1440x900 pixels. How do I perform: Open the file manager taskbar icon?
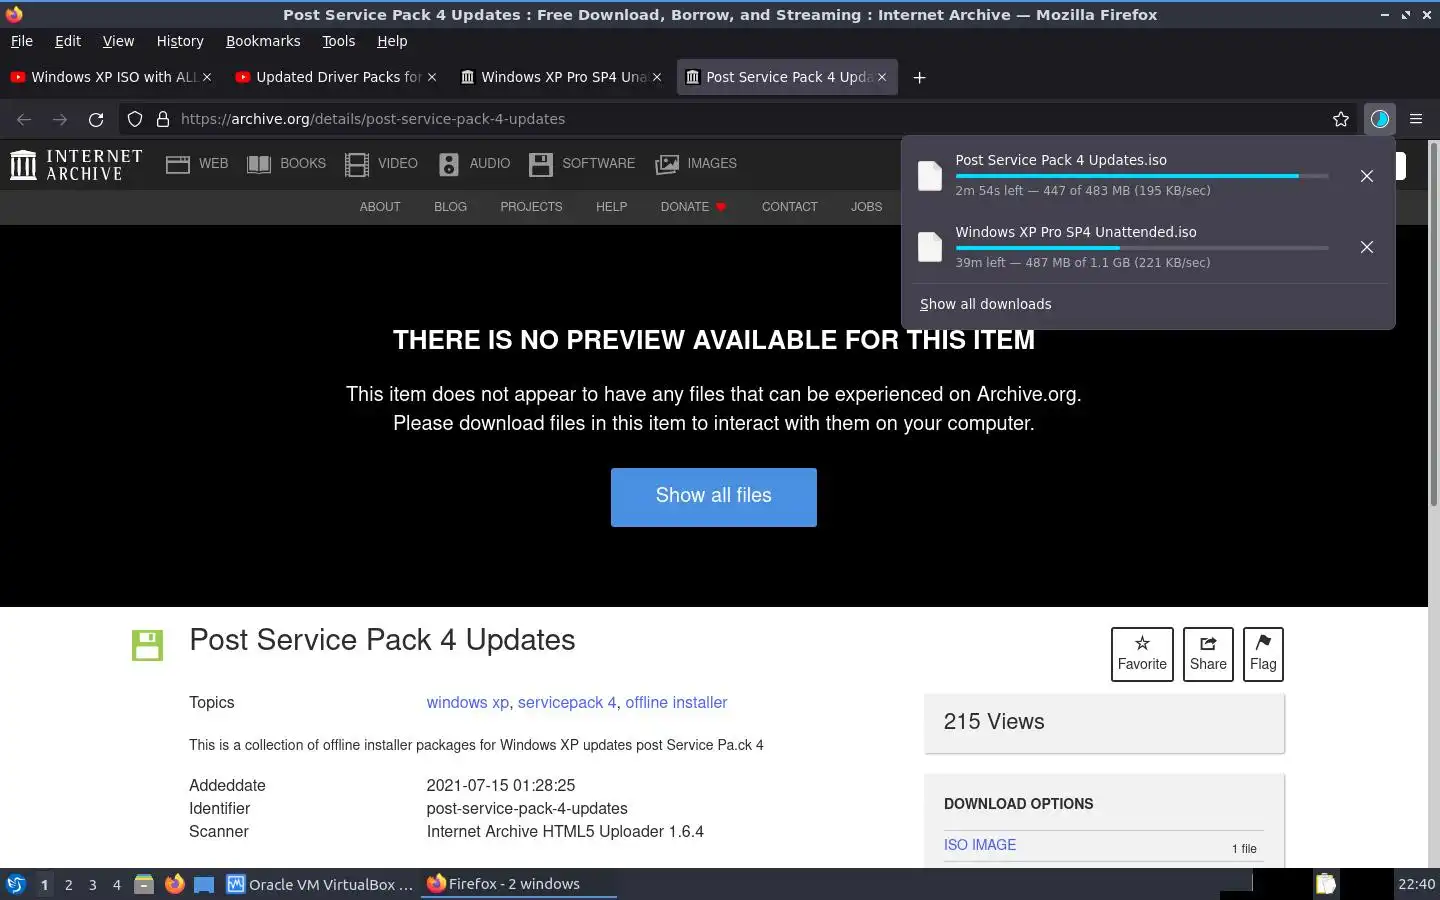click(144, 884)
